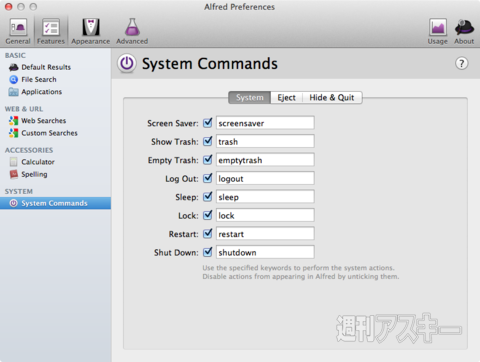
Task: Open the Appearance tuxedo icon
Action: click(x=91, y=31)
